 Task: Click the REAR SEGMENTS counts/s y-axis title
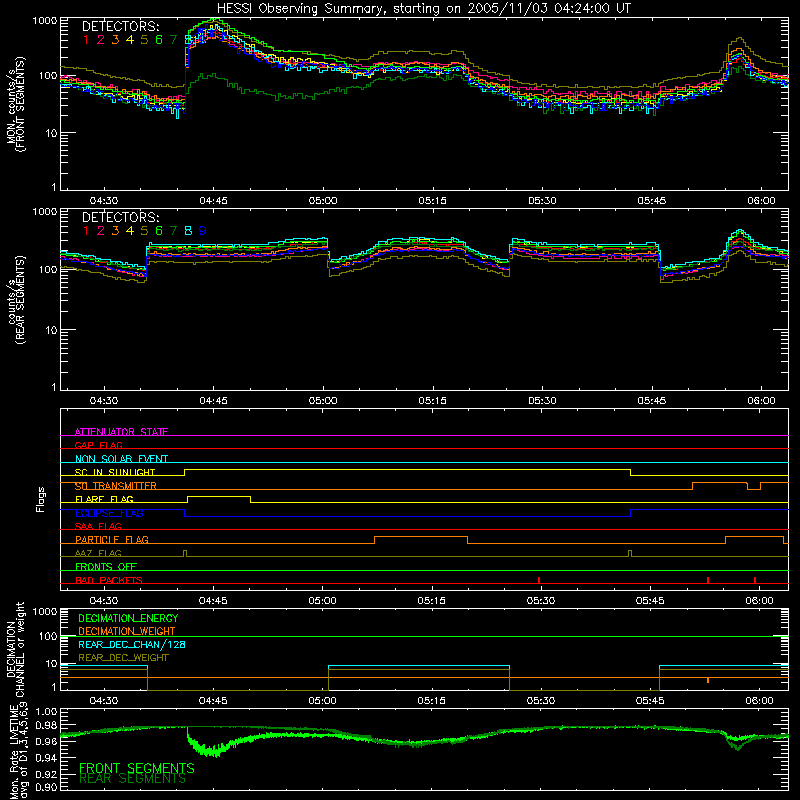pos(15,300)
